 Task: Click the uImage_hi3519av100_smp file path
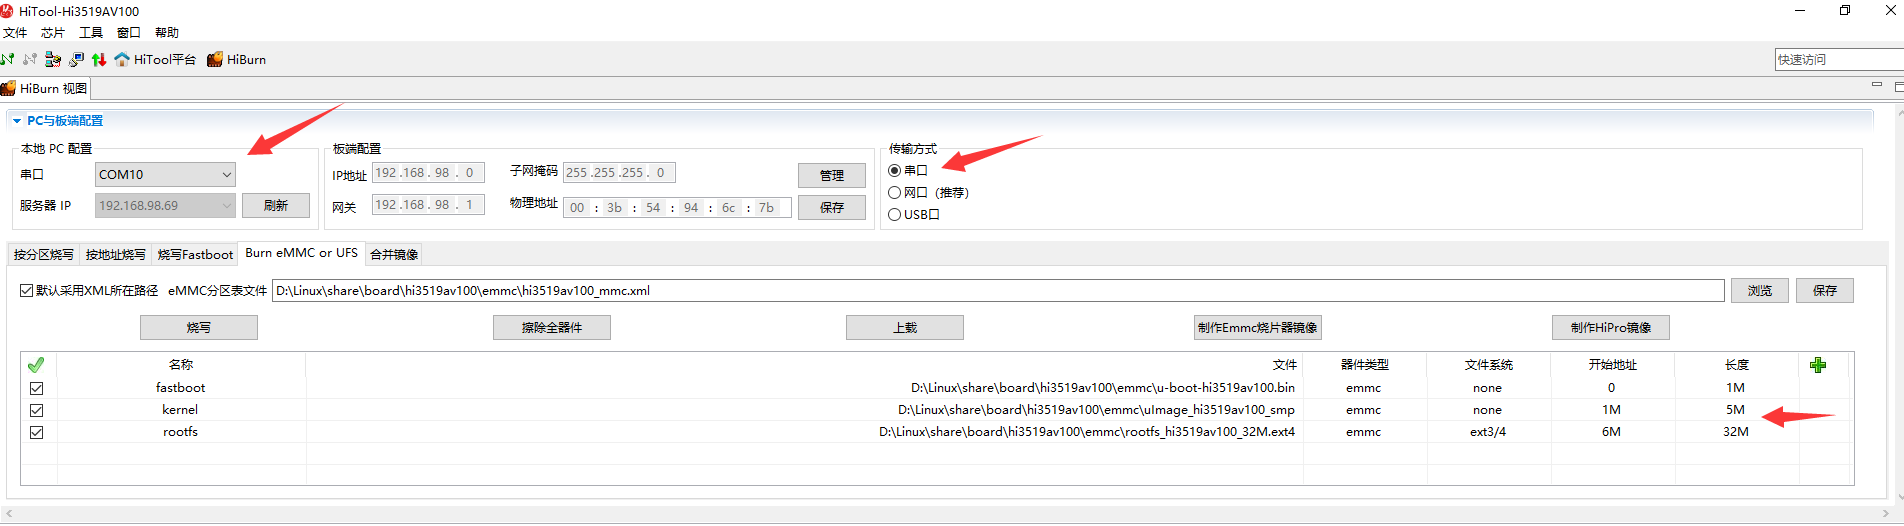pos(1096,410)
